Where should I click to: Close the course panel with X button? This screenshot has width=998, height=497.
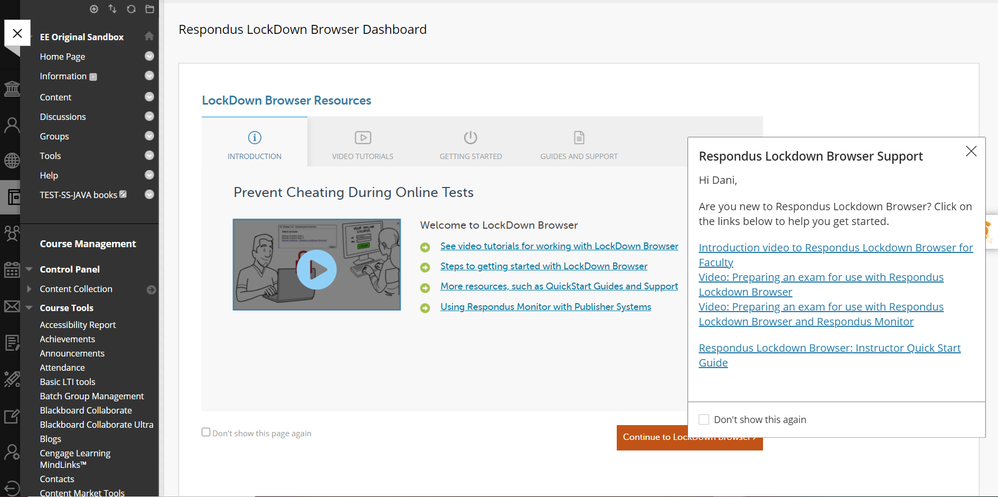click(x=17, y=33)
